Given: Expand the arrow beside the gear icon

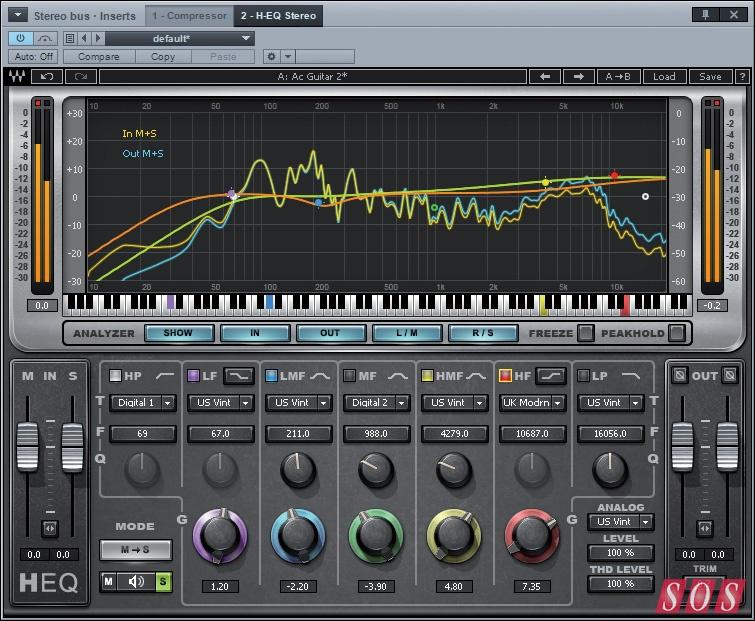Looking at the screenshot, I should click(287, 56).
